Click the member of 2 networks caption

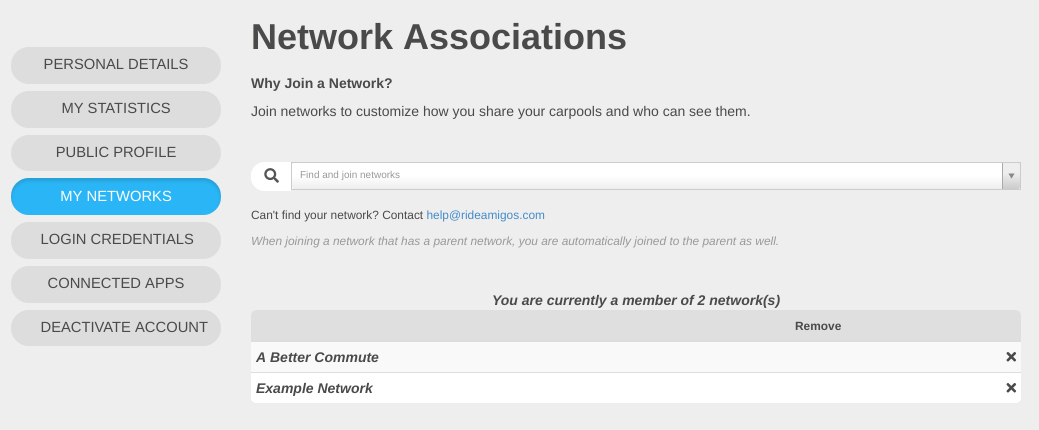635,301
